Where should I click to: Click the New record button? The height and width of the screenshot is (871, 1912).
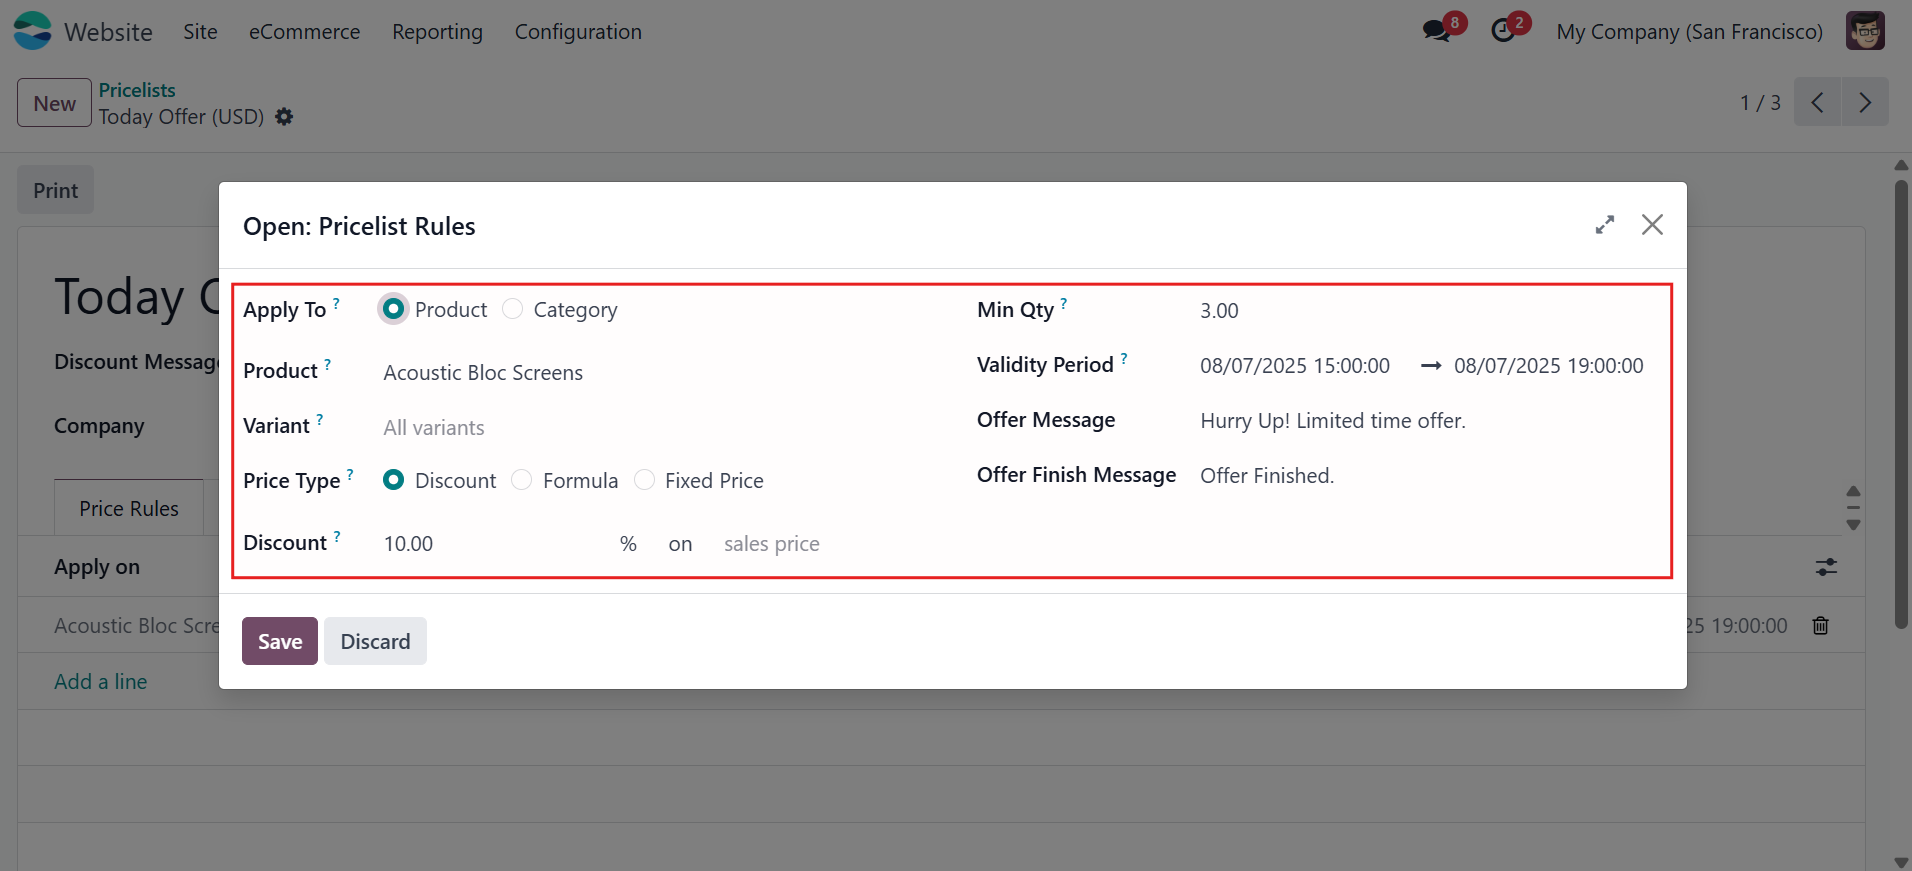pyautogui.click(x=54, y=103)
